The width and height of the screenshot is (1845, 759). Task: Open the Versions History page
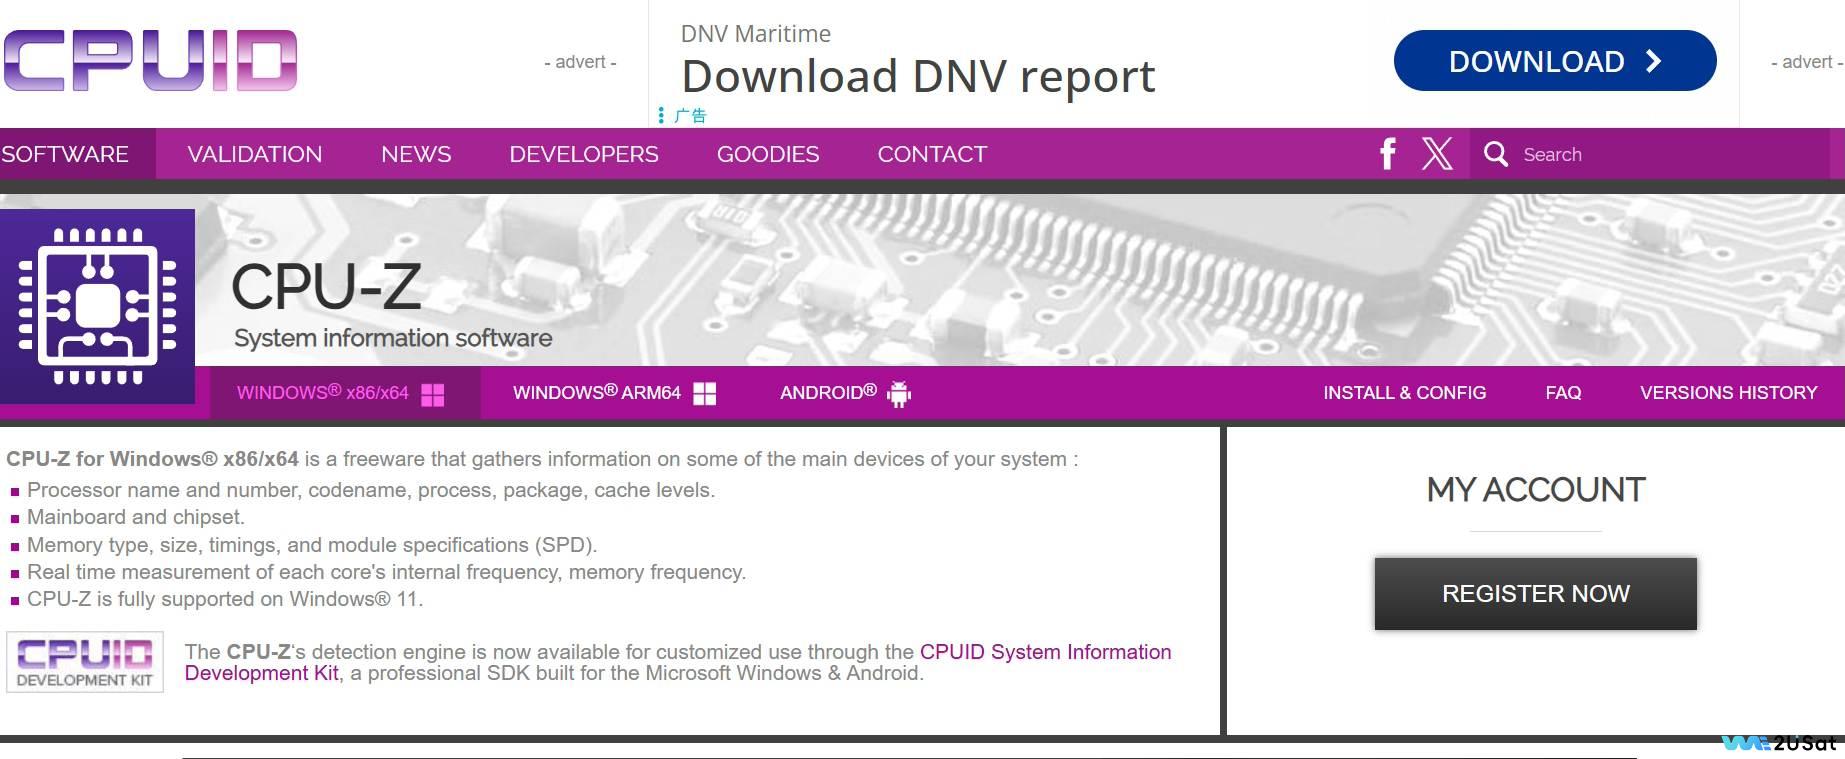[x=1728, y=393]
